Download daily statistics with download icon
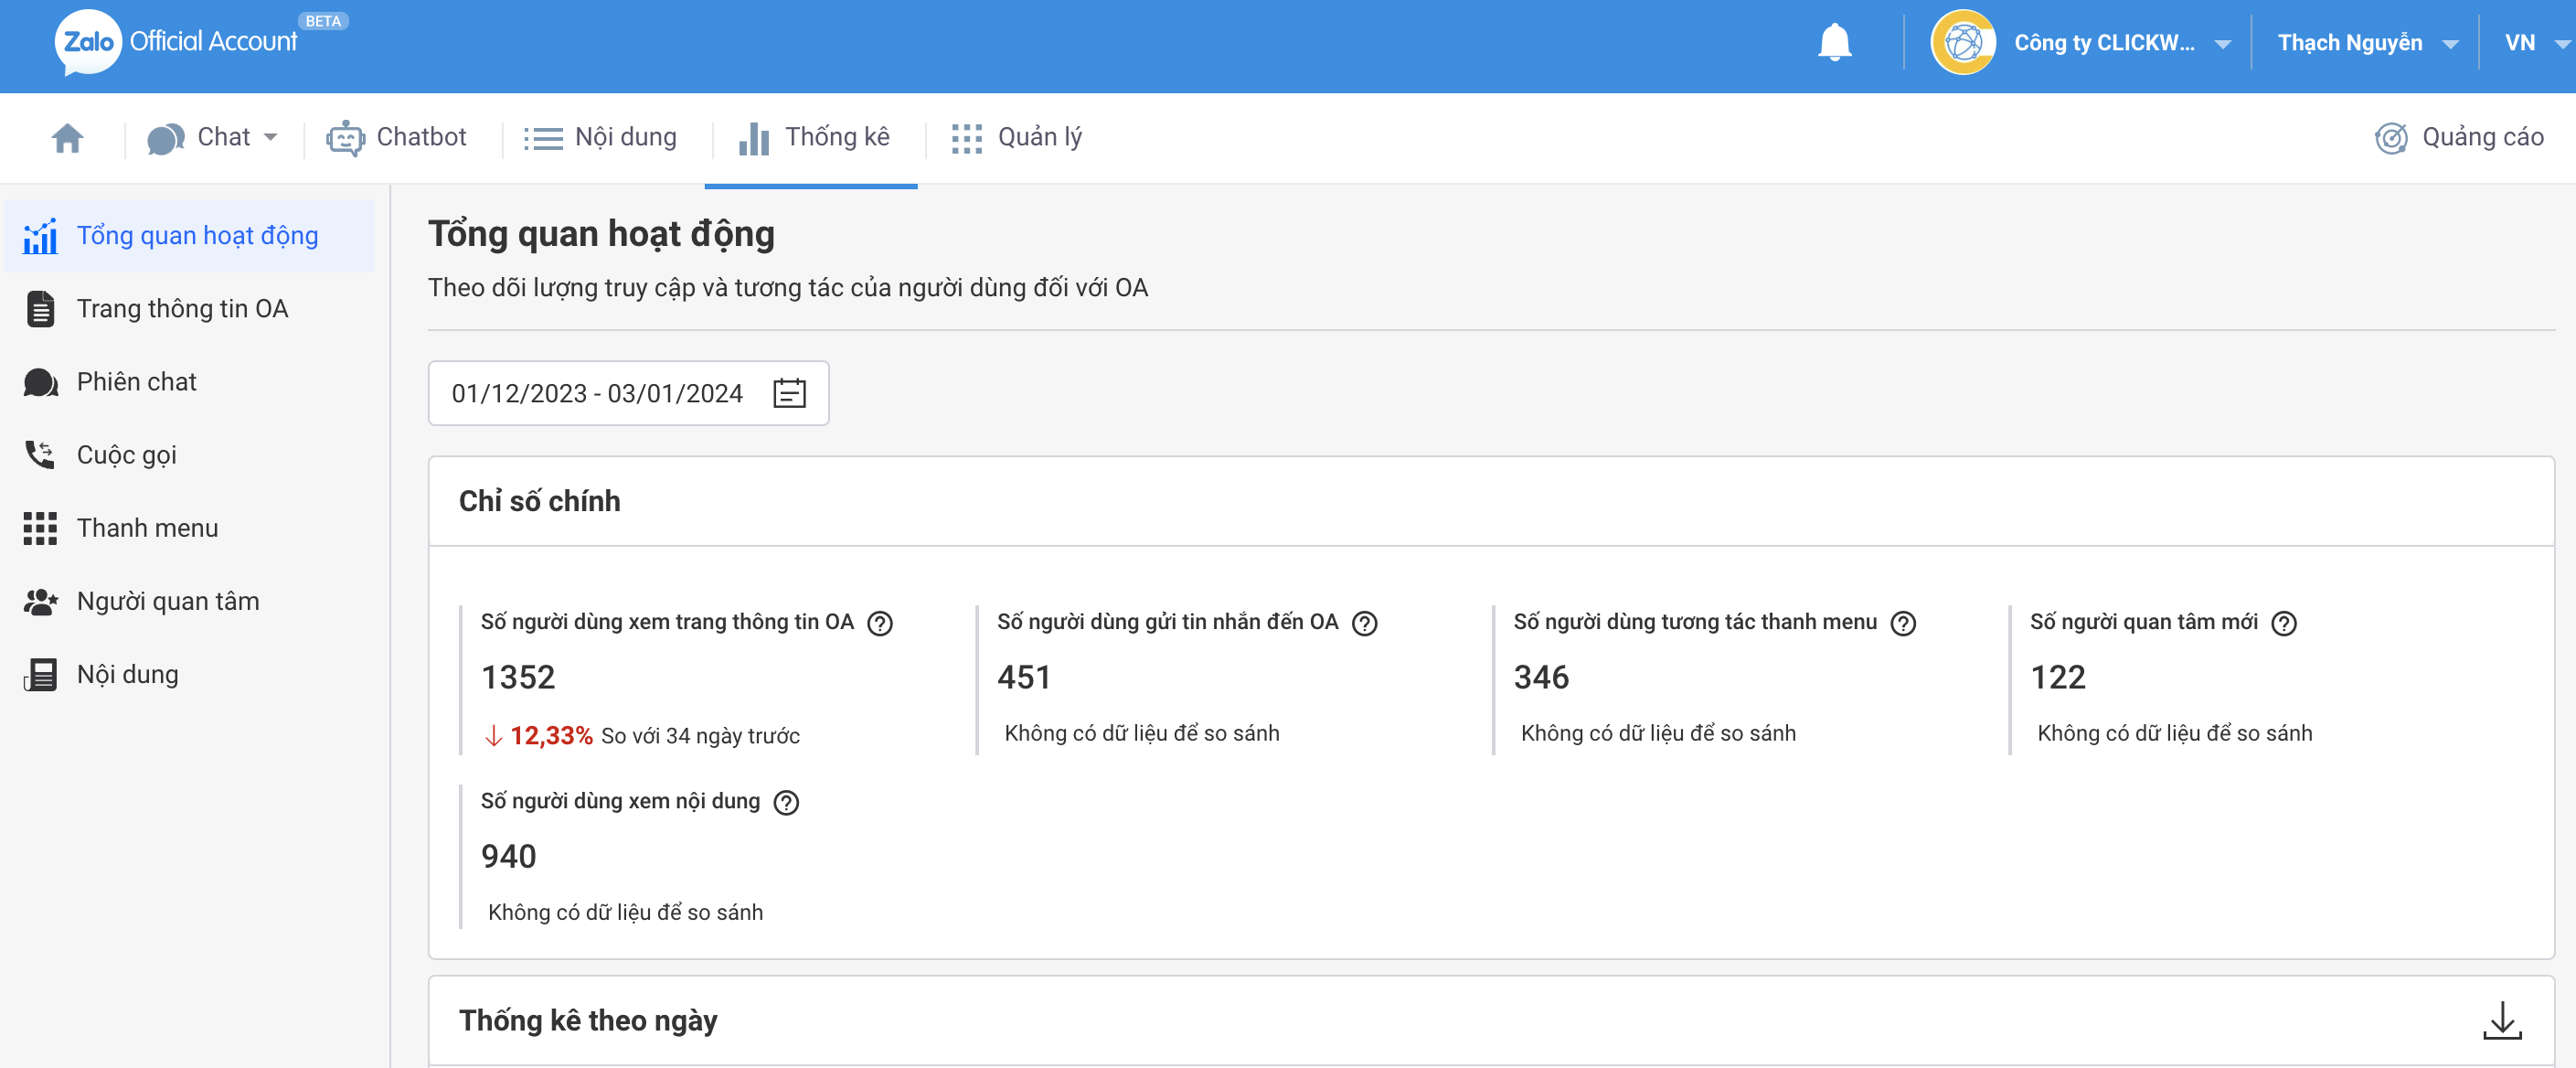Viewport: 2576px width, 1068px height. click(x=2501, y=1020)
